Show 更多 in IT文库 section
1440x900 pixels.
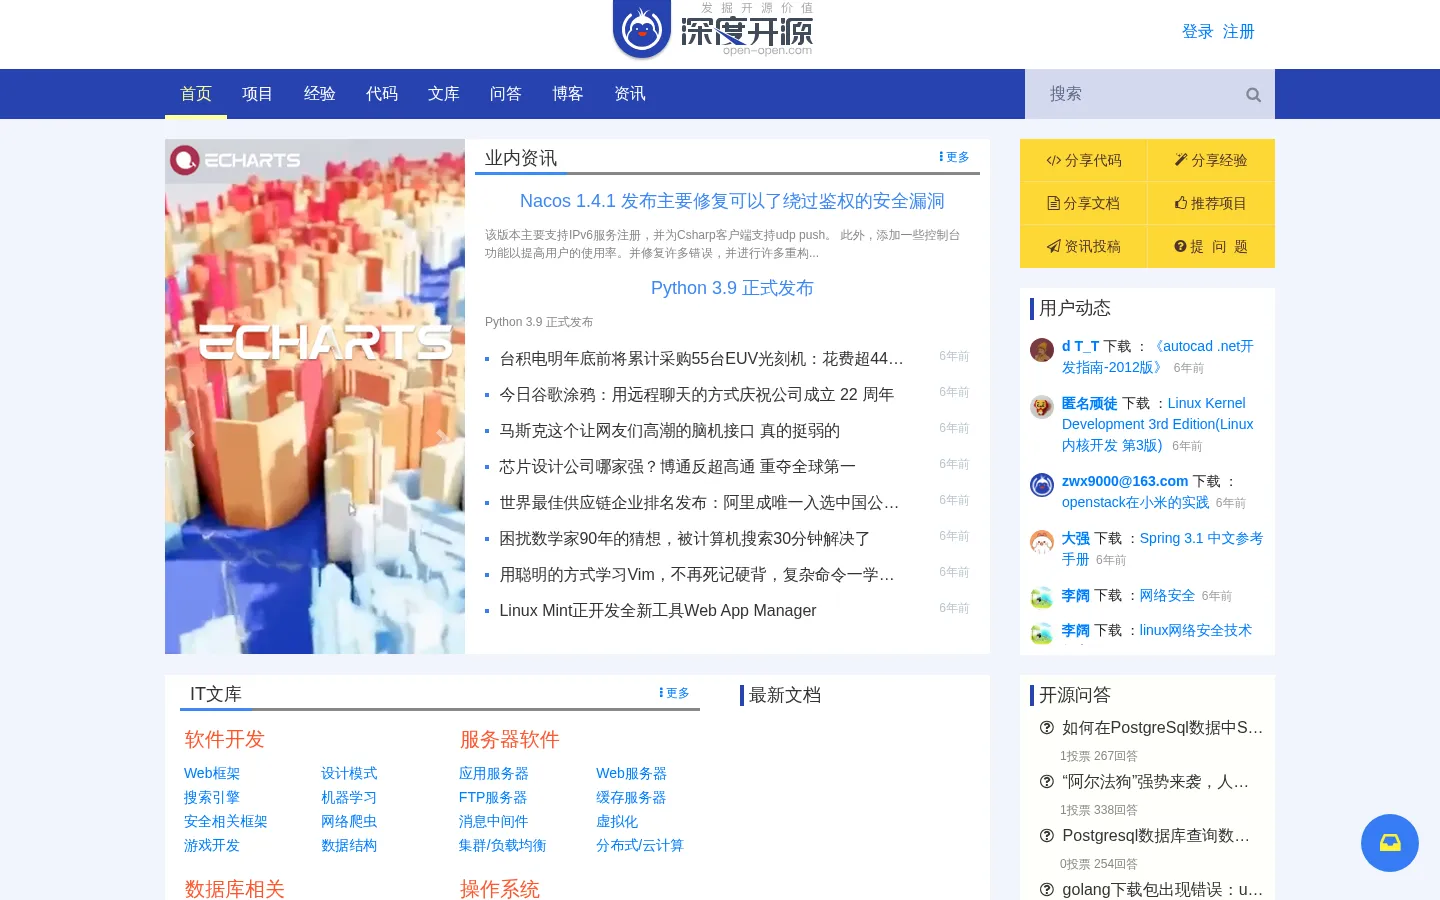click(674, 693)
